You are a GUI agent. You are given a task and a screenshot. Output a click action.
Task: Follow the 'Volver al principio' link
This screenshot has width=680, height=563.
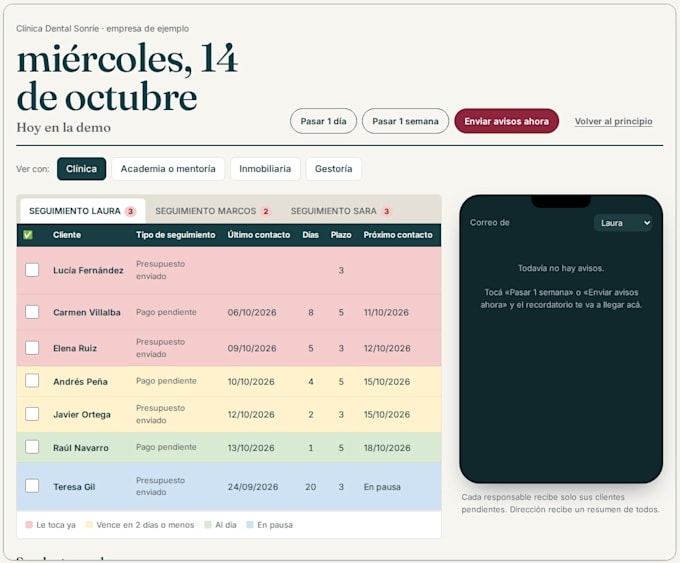(614, 121)
